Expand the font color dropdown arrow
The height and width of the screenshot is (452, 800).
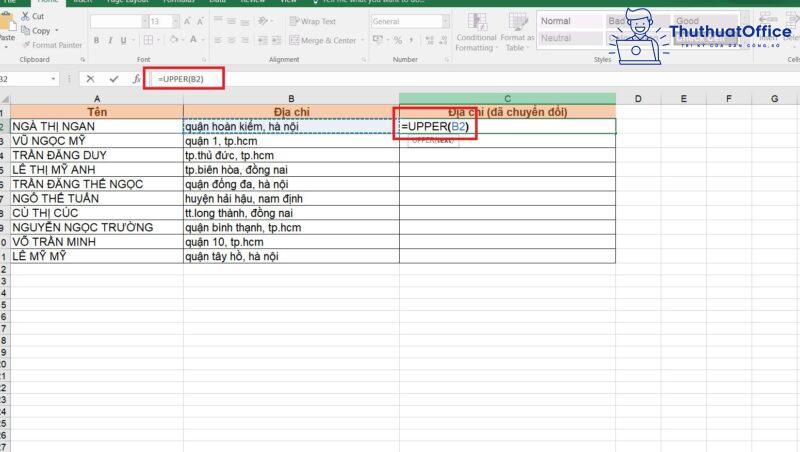tap(203, 40)
